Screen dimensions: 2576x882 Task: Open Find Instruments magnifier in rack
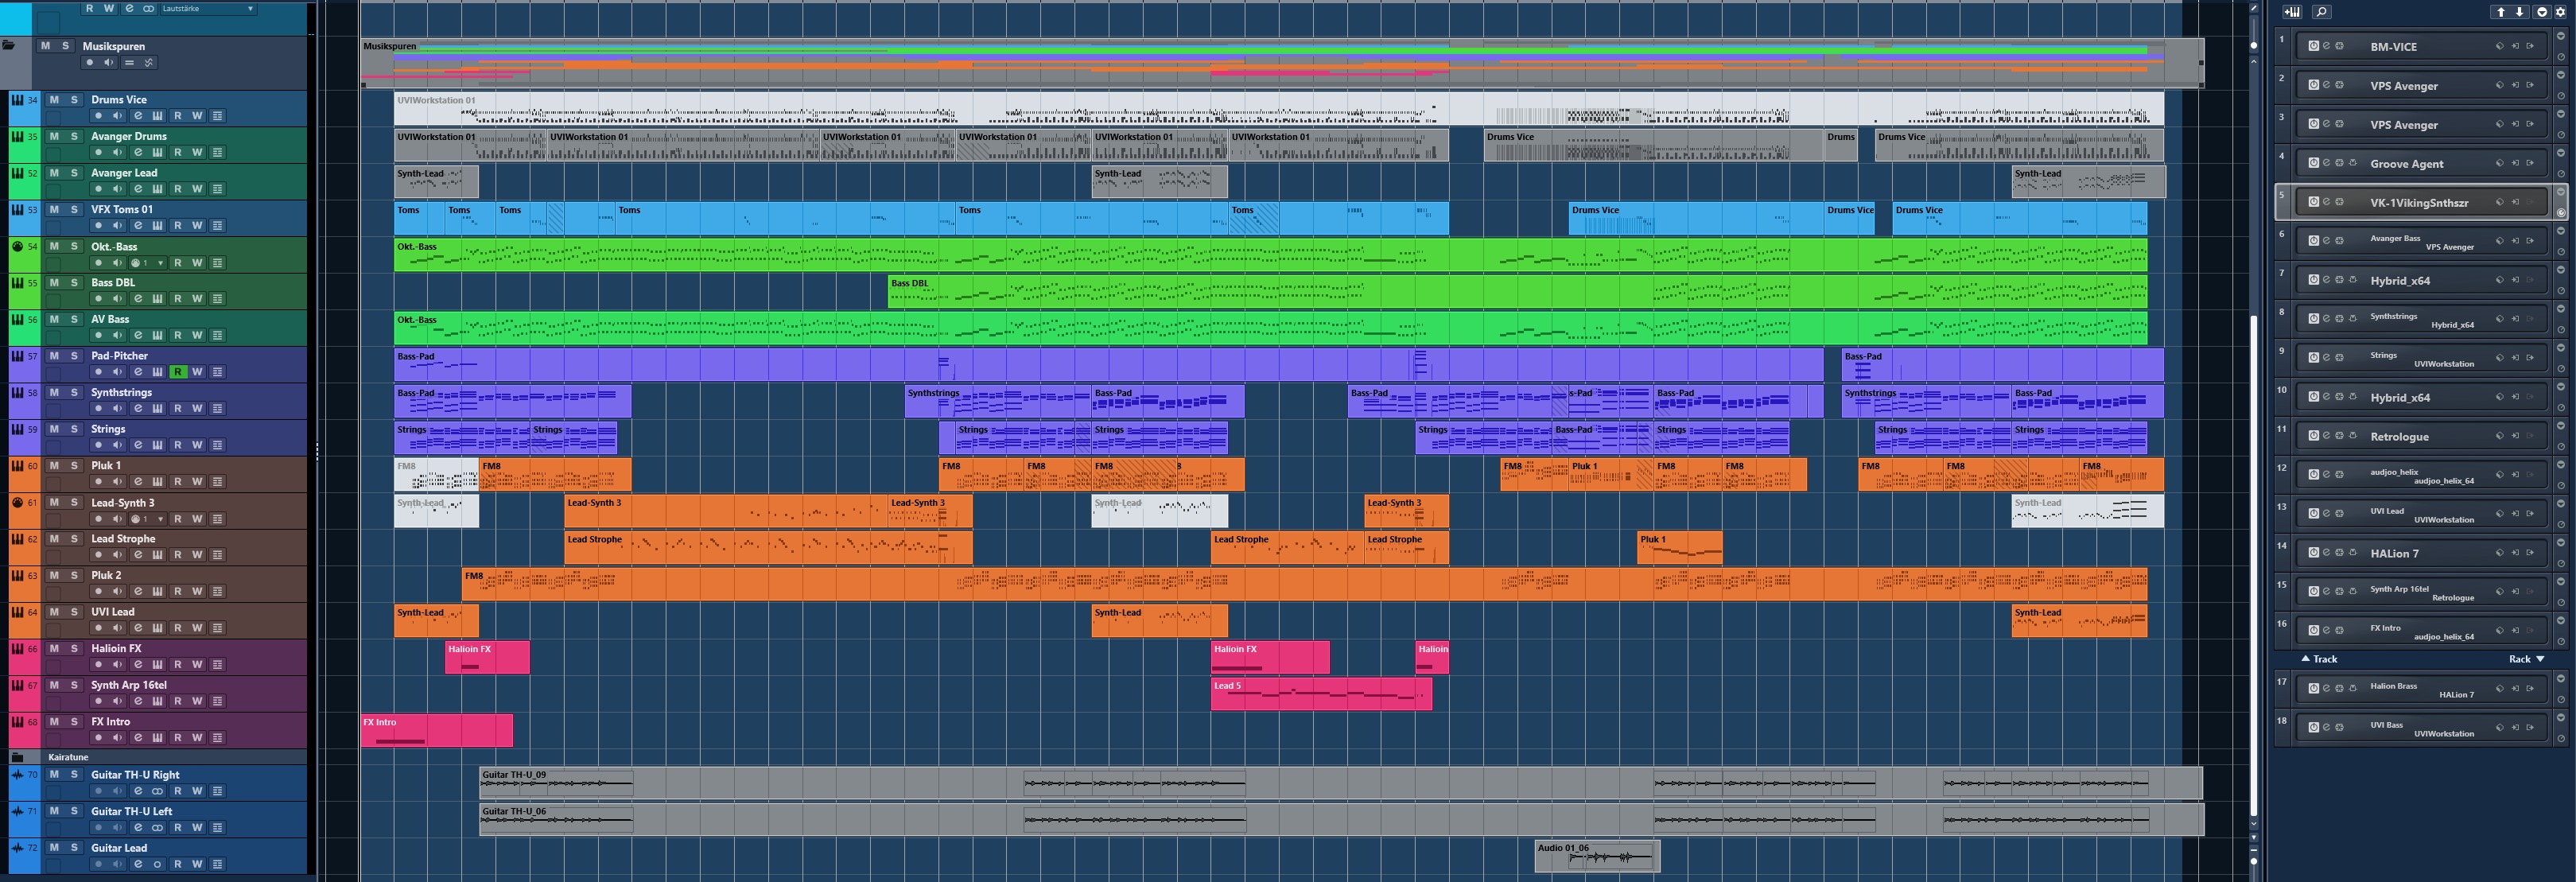click(x=2322, y=12)
